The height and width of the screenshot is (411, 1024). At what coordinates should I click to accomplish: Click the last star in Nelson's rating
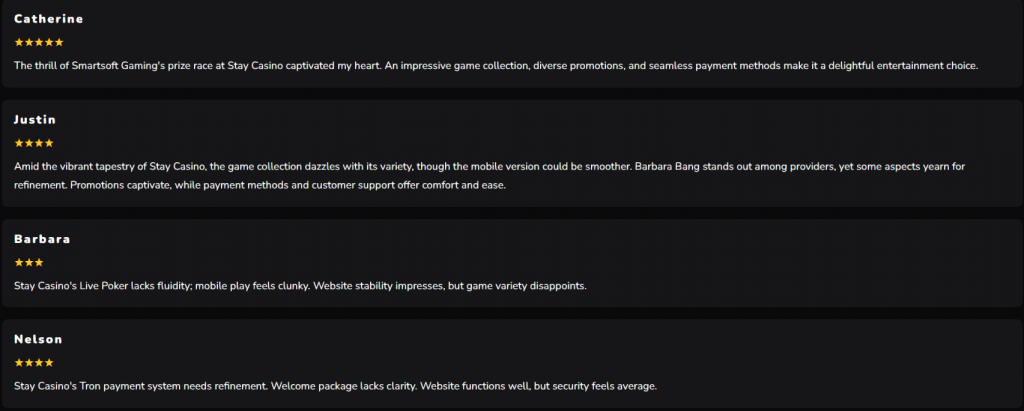pyautogui.click(x=49, y=363)
